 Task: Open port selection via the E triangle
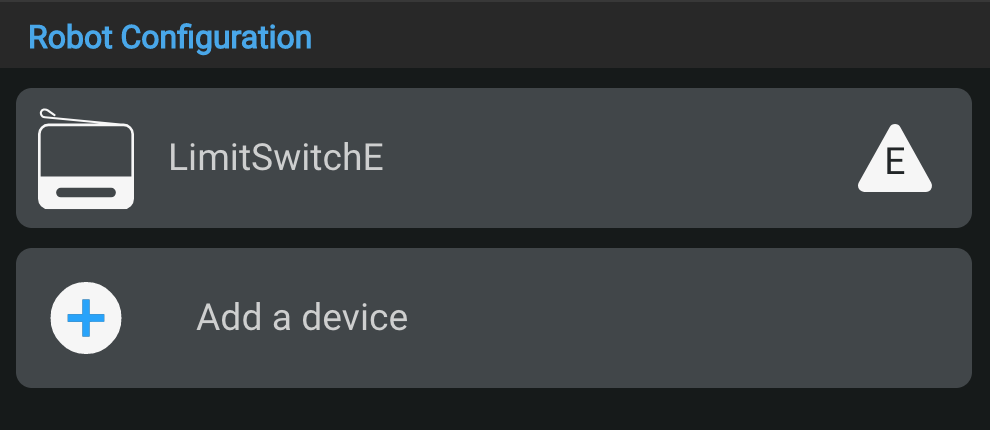tap(895, 160)
